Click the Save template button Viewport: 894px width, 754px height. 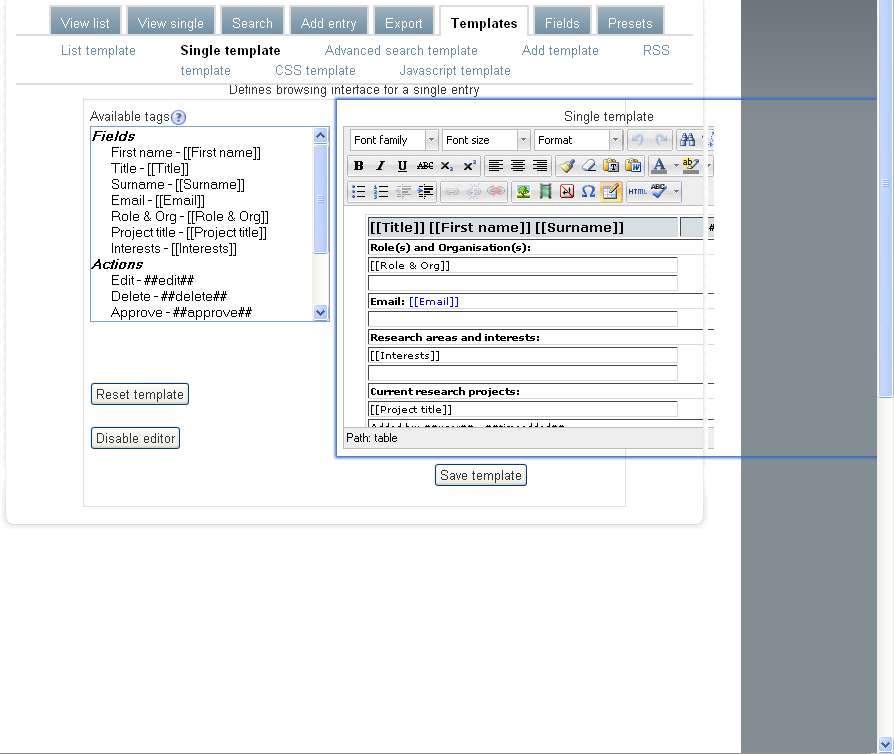(x=481, y=475)
